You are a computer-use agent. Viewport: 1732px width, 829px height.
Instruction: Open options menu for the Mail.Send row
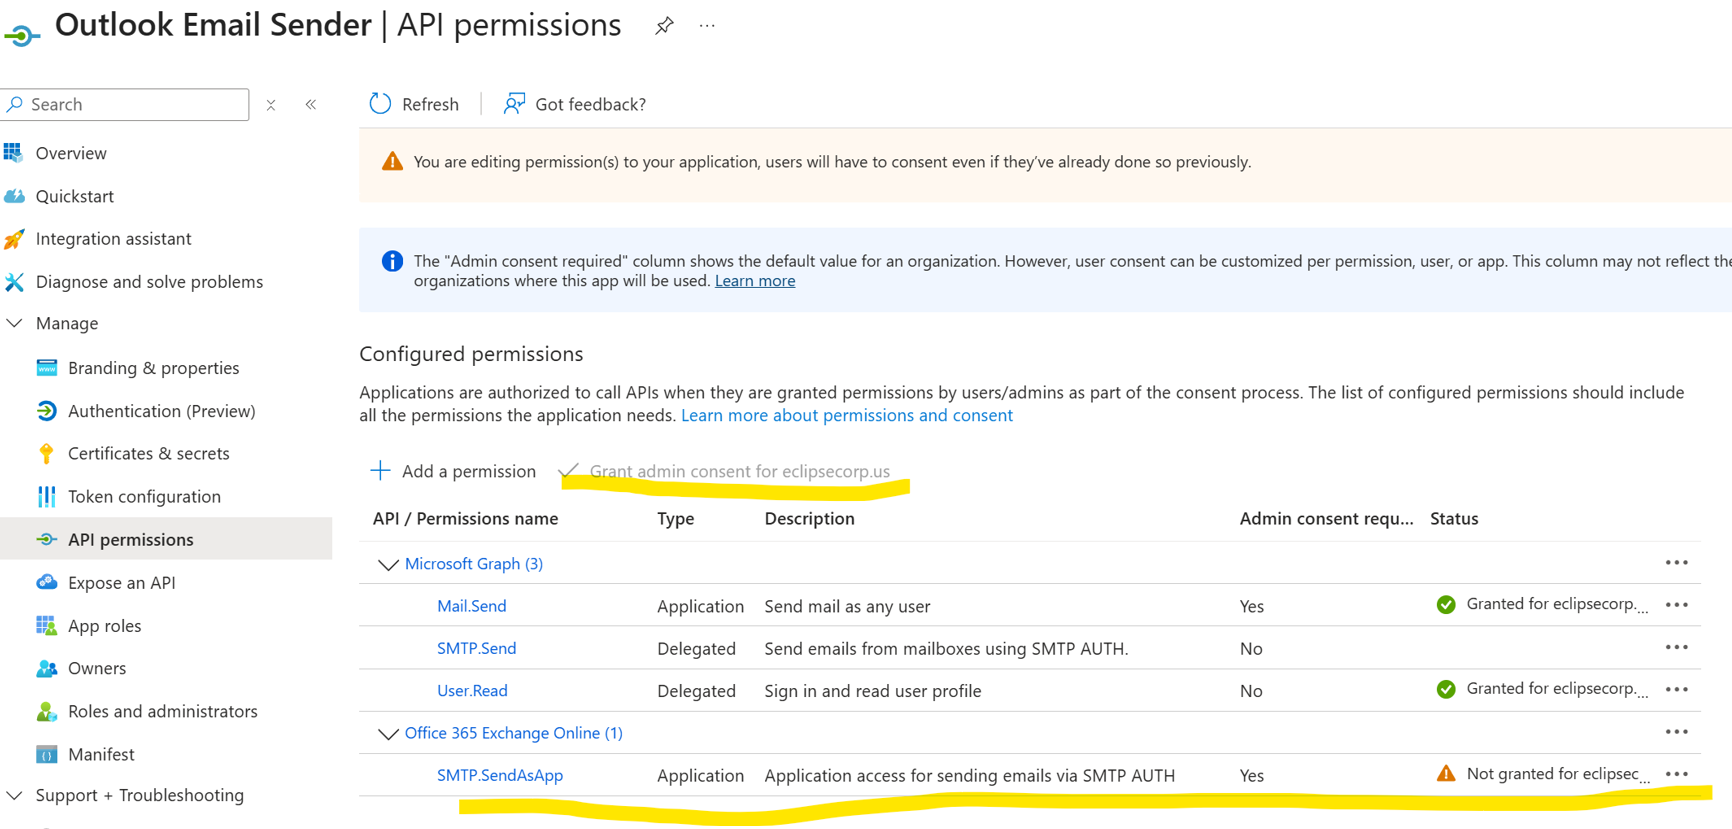[1676, 605]
